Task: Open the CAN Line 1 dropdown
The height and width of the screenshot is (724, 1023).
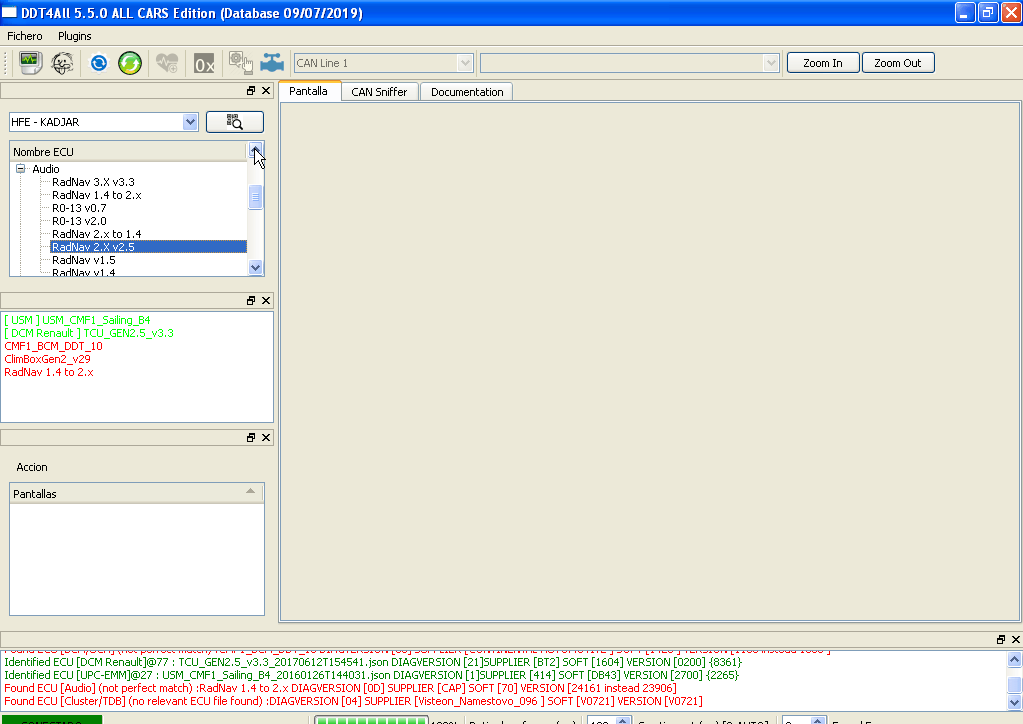Action: click(465, 63)
